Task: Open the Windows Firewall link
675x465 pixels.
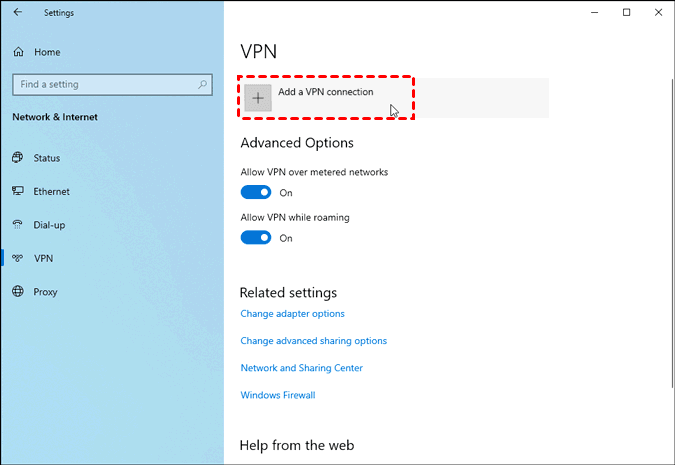Action: [x=277, y=395]
